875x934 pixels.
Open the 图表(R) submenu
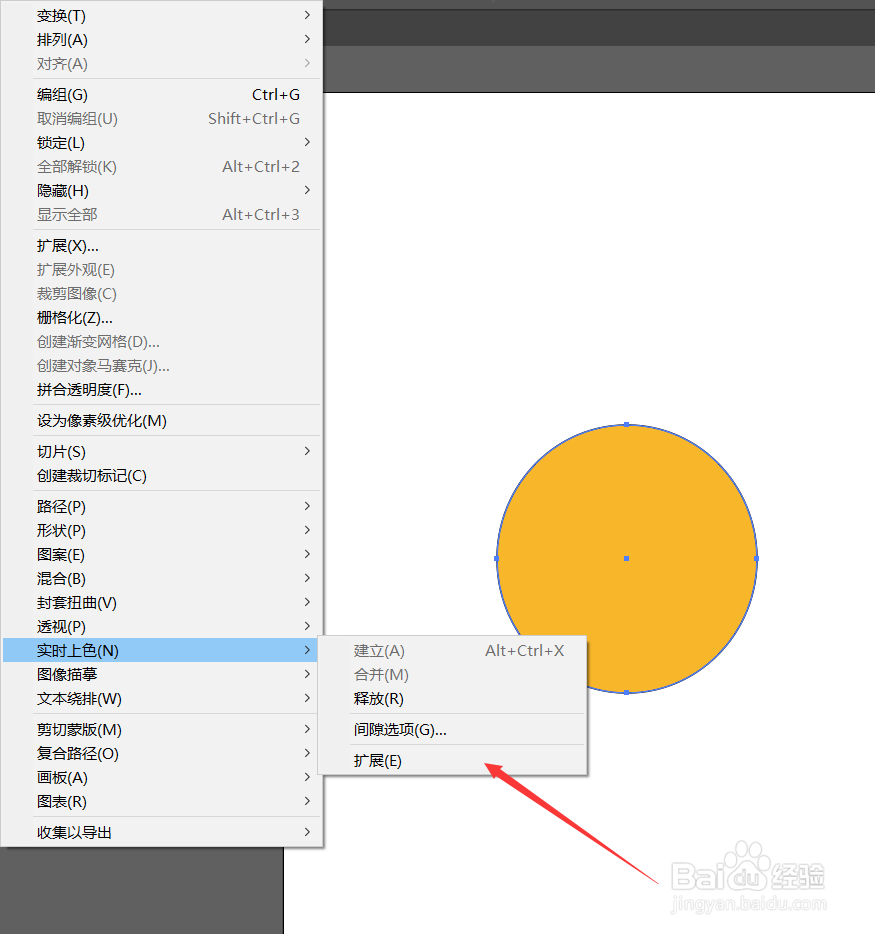click(x=162, y=801)
